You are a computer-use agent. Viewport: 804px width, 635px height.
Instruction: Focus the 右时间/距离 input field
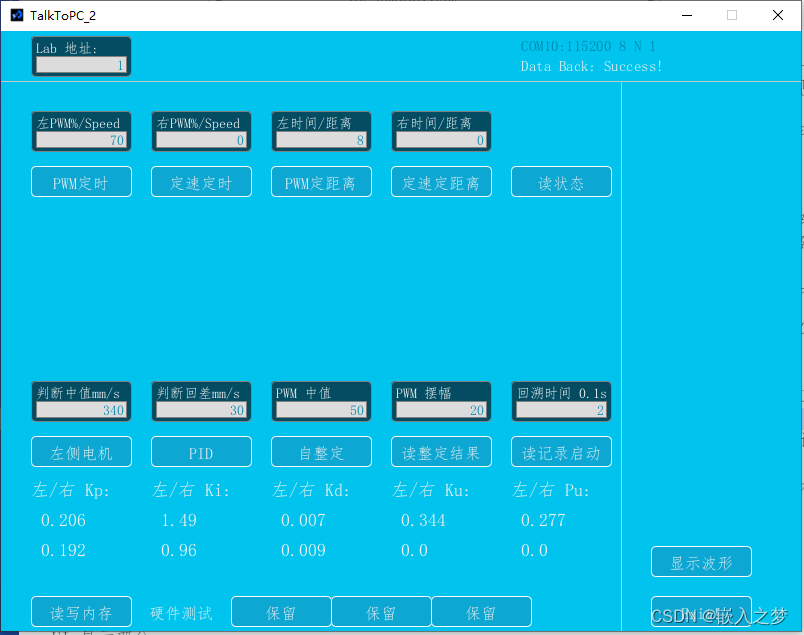coord(441,140)
